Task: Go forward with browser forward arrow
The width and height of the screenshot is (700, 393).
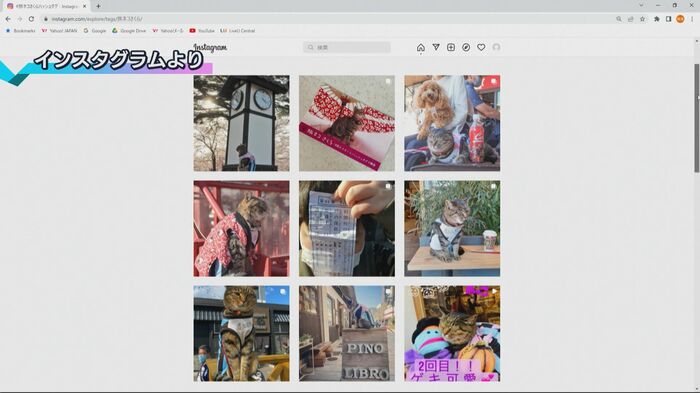Action: coord(20,19)
